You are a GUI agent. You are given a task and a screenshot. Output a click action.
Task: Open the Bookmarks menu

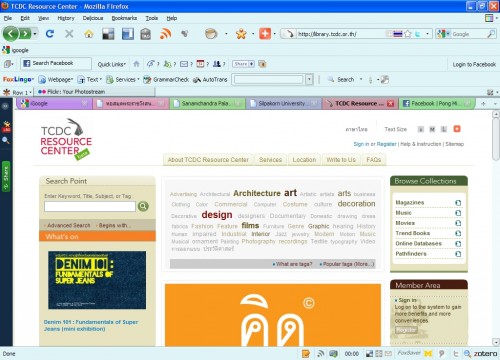(x=124, y=18)
